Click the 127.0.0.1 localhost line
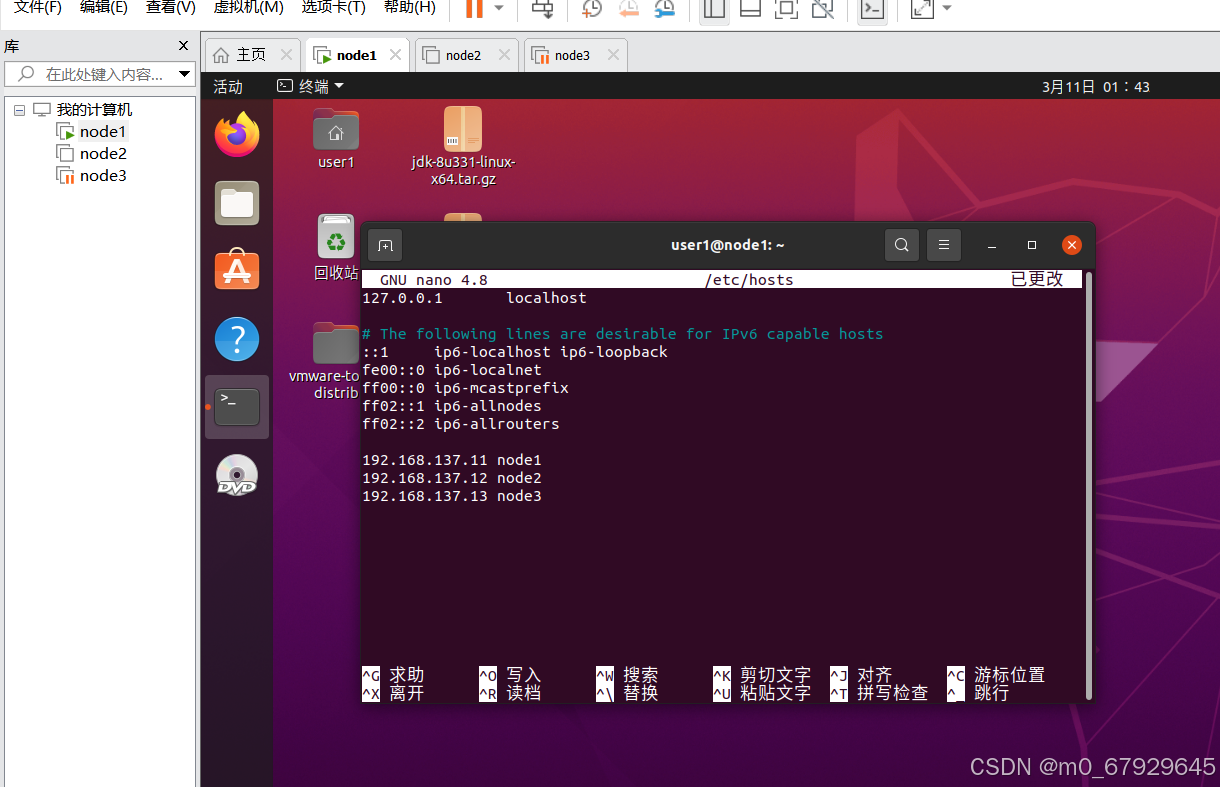Image resolution: width=1220 pixels, height=787 pixels. (474, 298)
